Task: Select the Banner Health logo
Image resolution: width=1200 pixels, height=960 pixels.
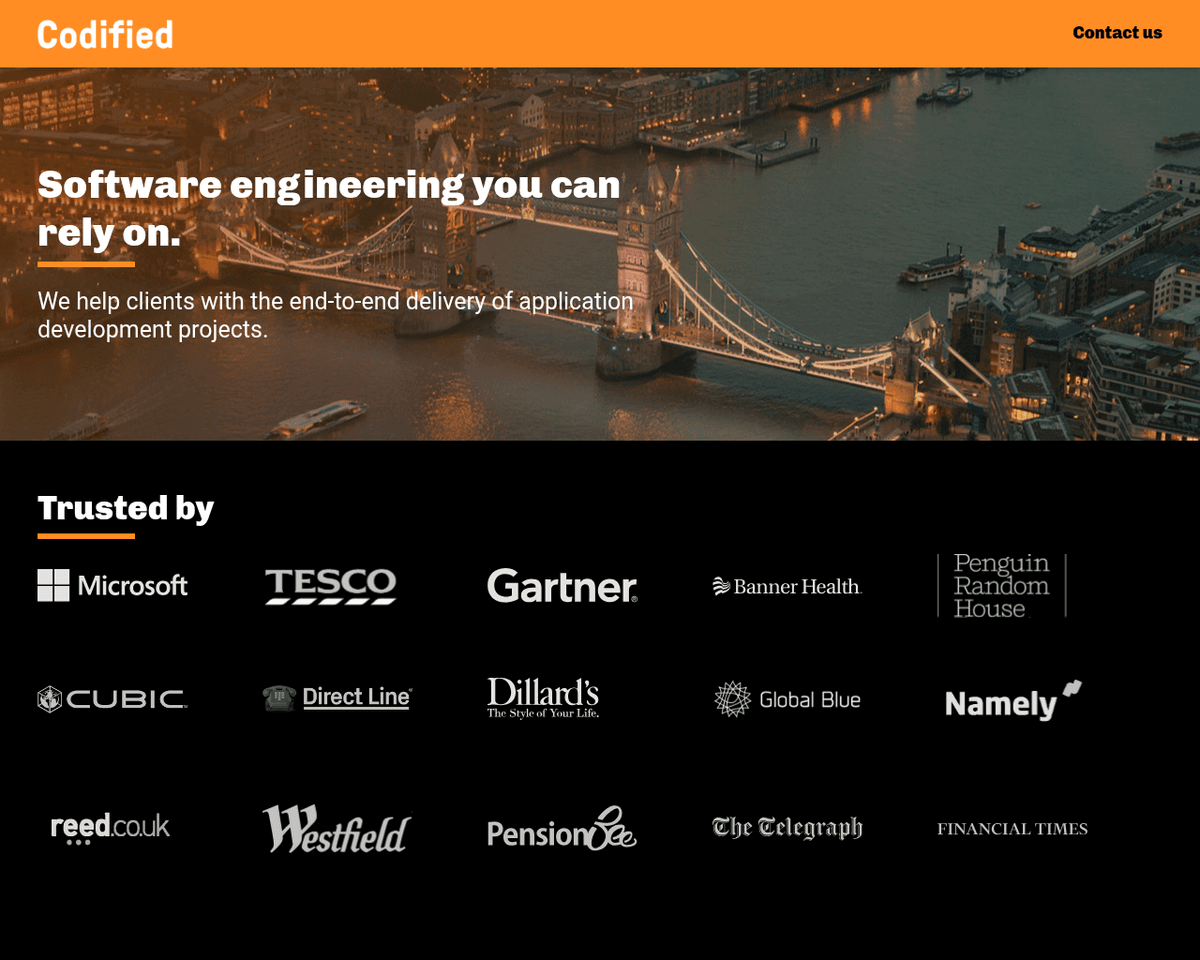Action: tap(787, 587)
